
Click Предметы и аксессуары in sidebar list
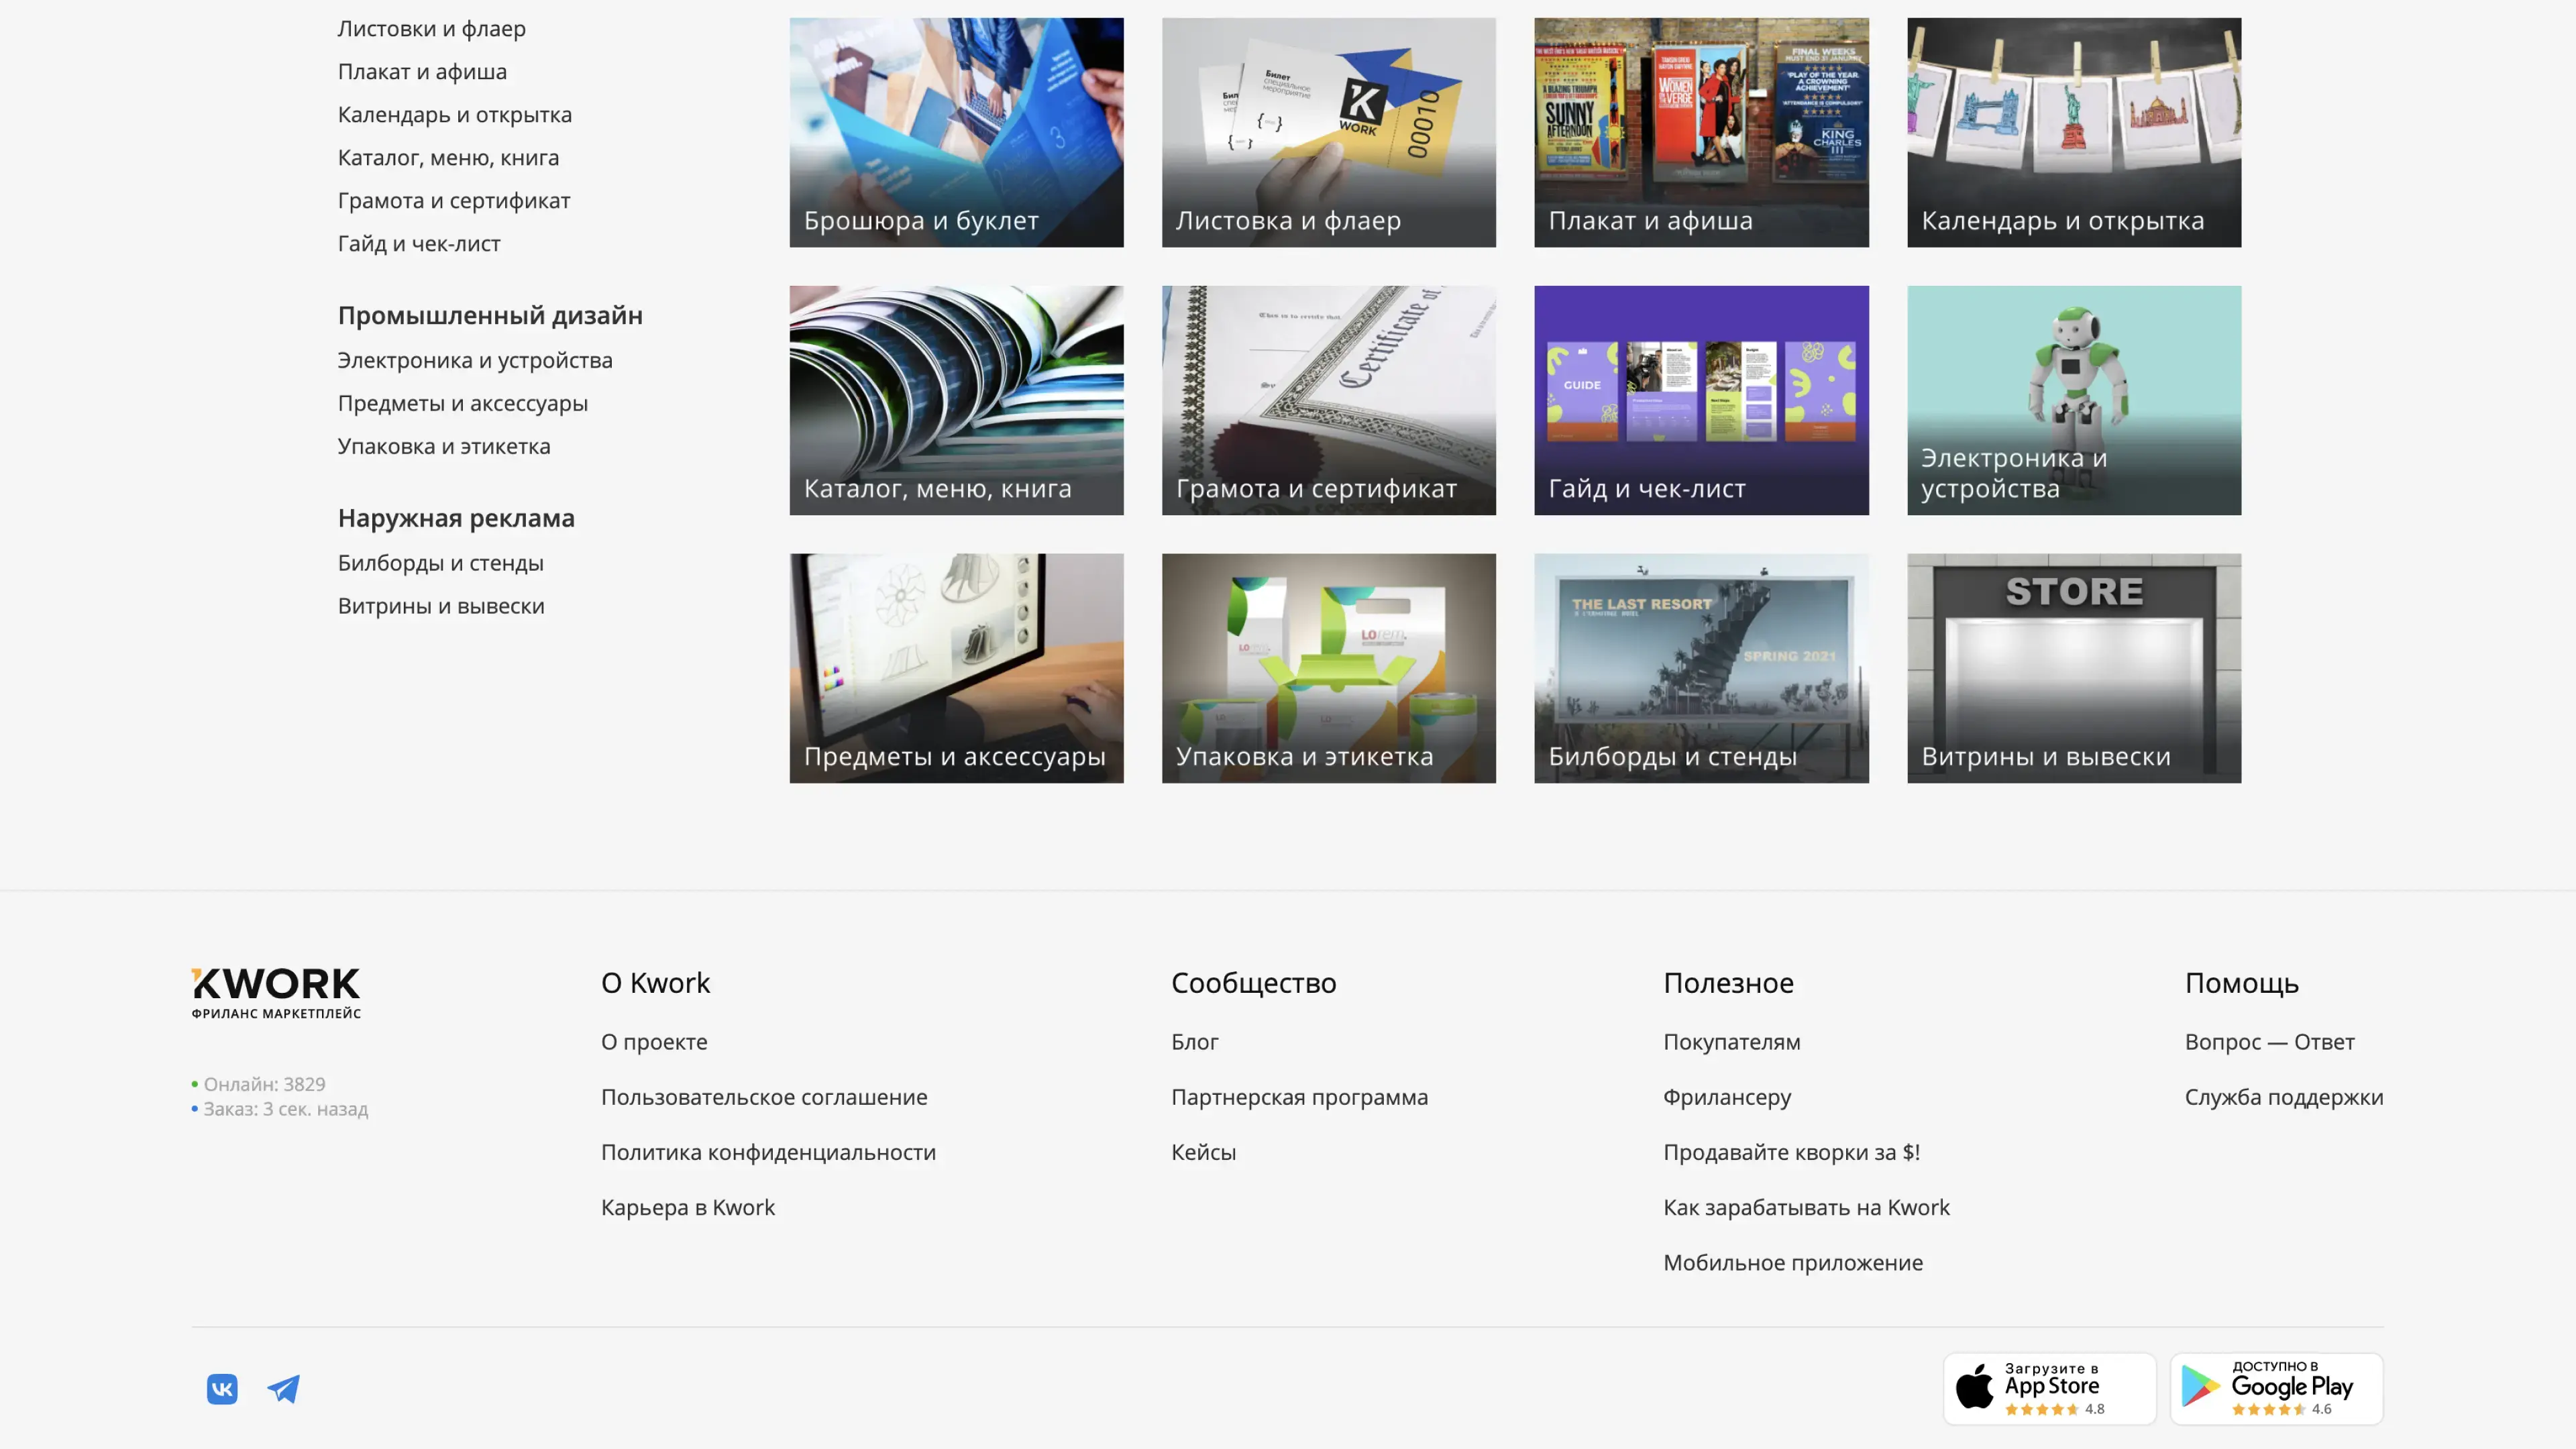(462, 404)
